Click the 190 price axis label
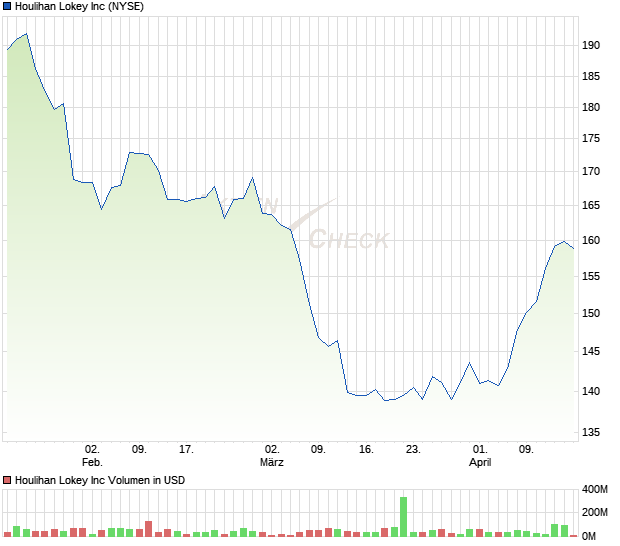620x546 pixels. tap(591, 45)
